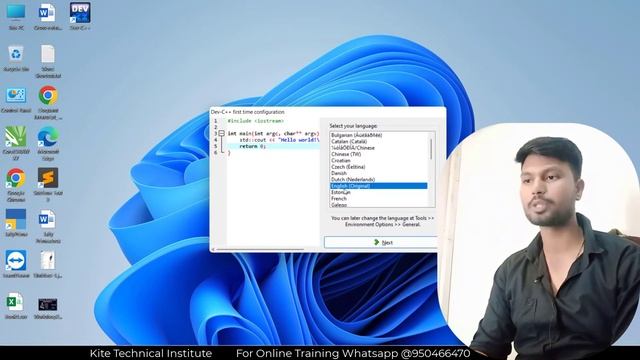640x360 pixels.
Task: Open the Word document beside This PC
Action: tap(48, 16)
